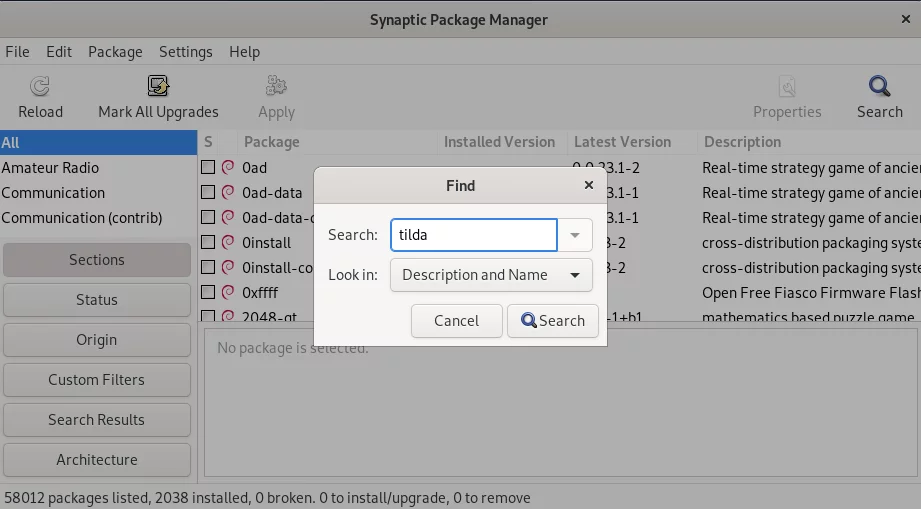Sort by Description column header

click(809, 142)
